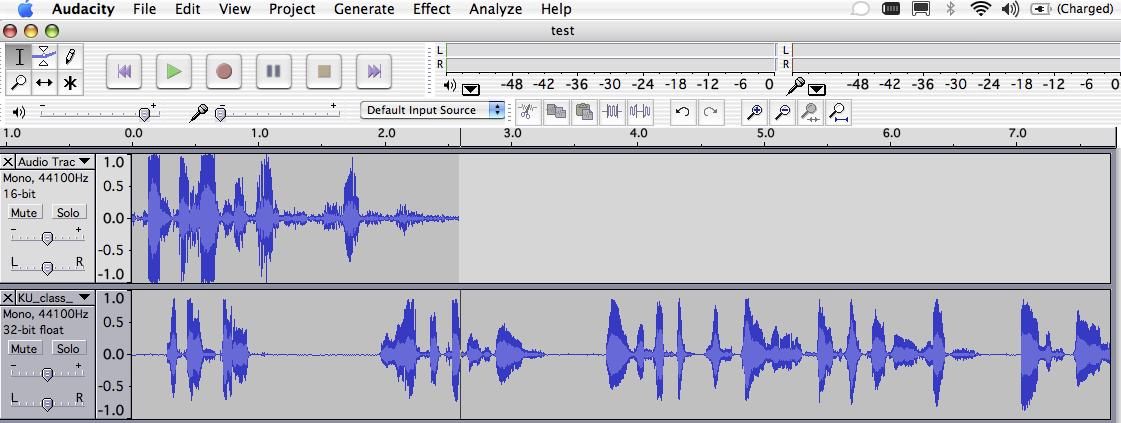Start playback with the Play button
This screenshot has width=1121, height=423.
(x=174, y=71)
